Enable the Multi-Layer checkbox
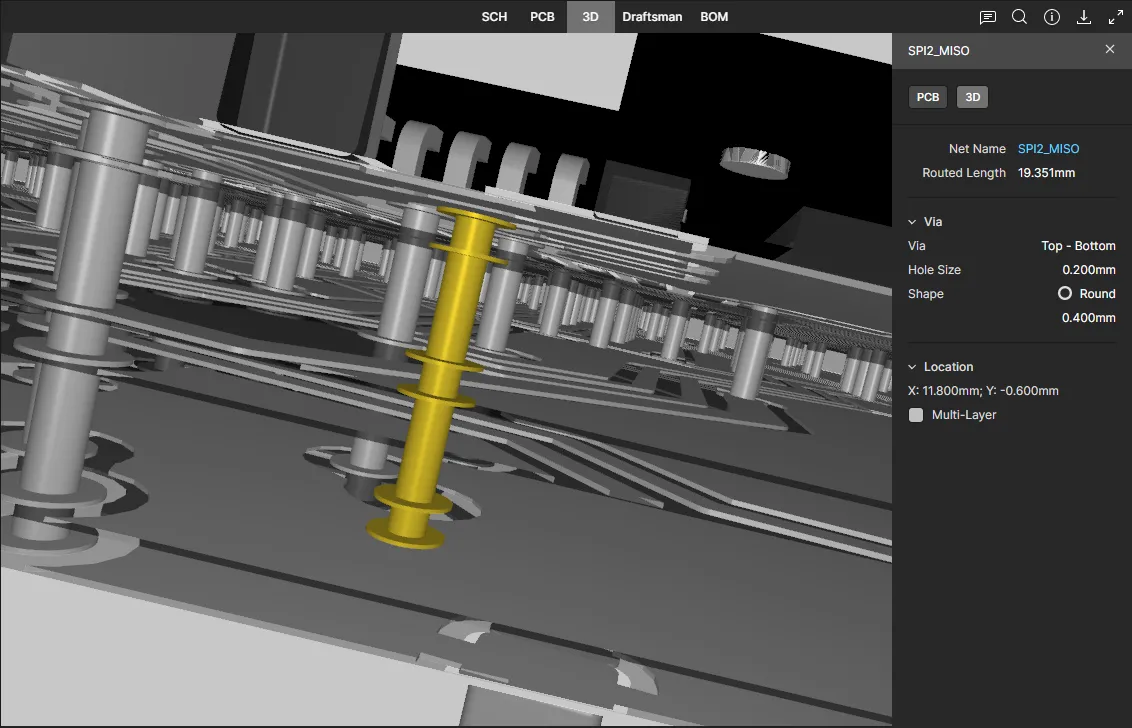The height and width of the screenshot is (728, 1132). pyautogui.click(x=916, y=415)
